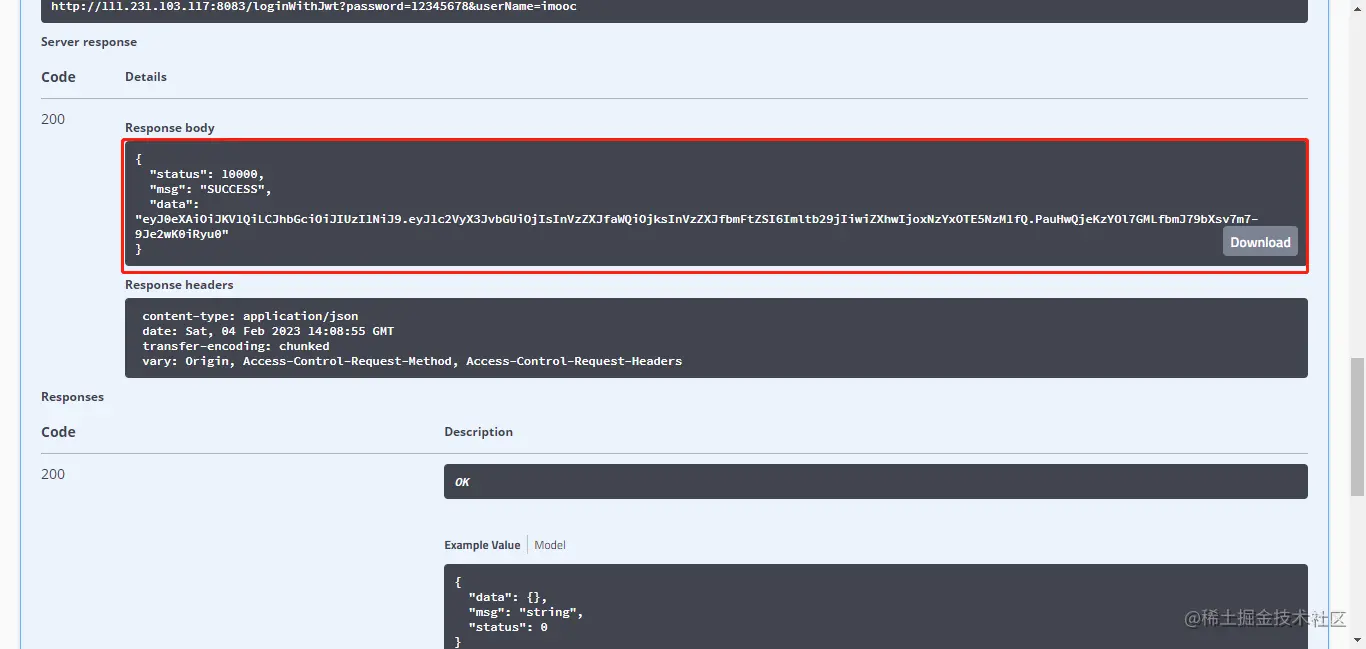Click the Response headers label
The image size is (1366, 649).
[x=179, y=285]
